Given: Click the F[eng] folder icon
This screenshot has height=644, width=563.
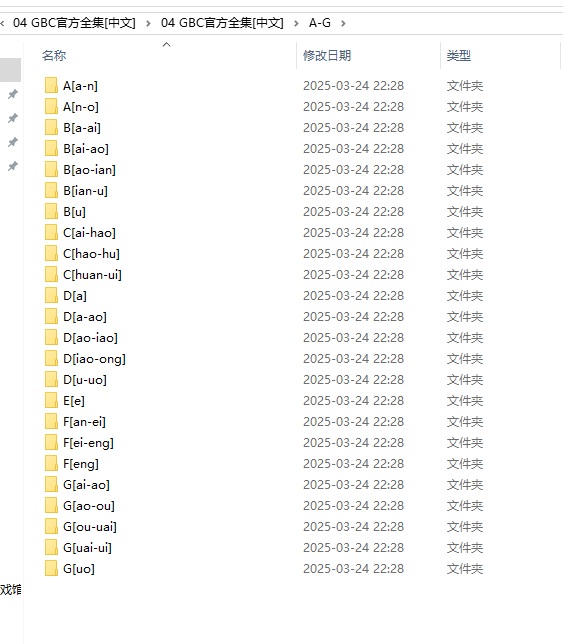Looking at the screenshot, I should (x=51, y=463).
